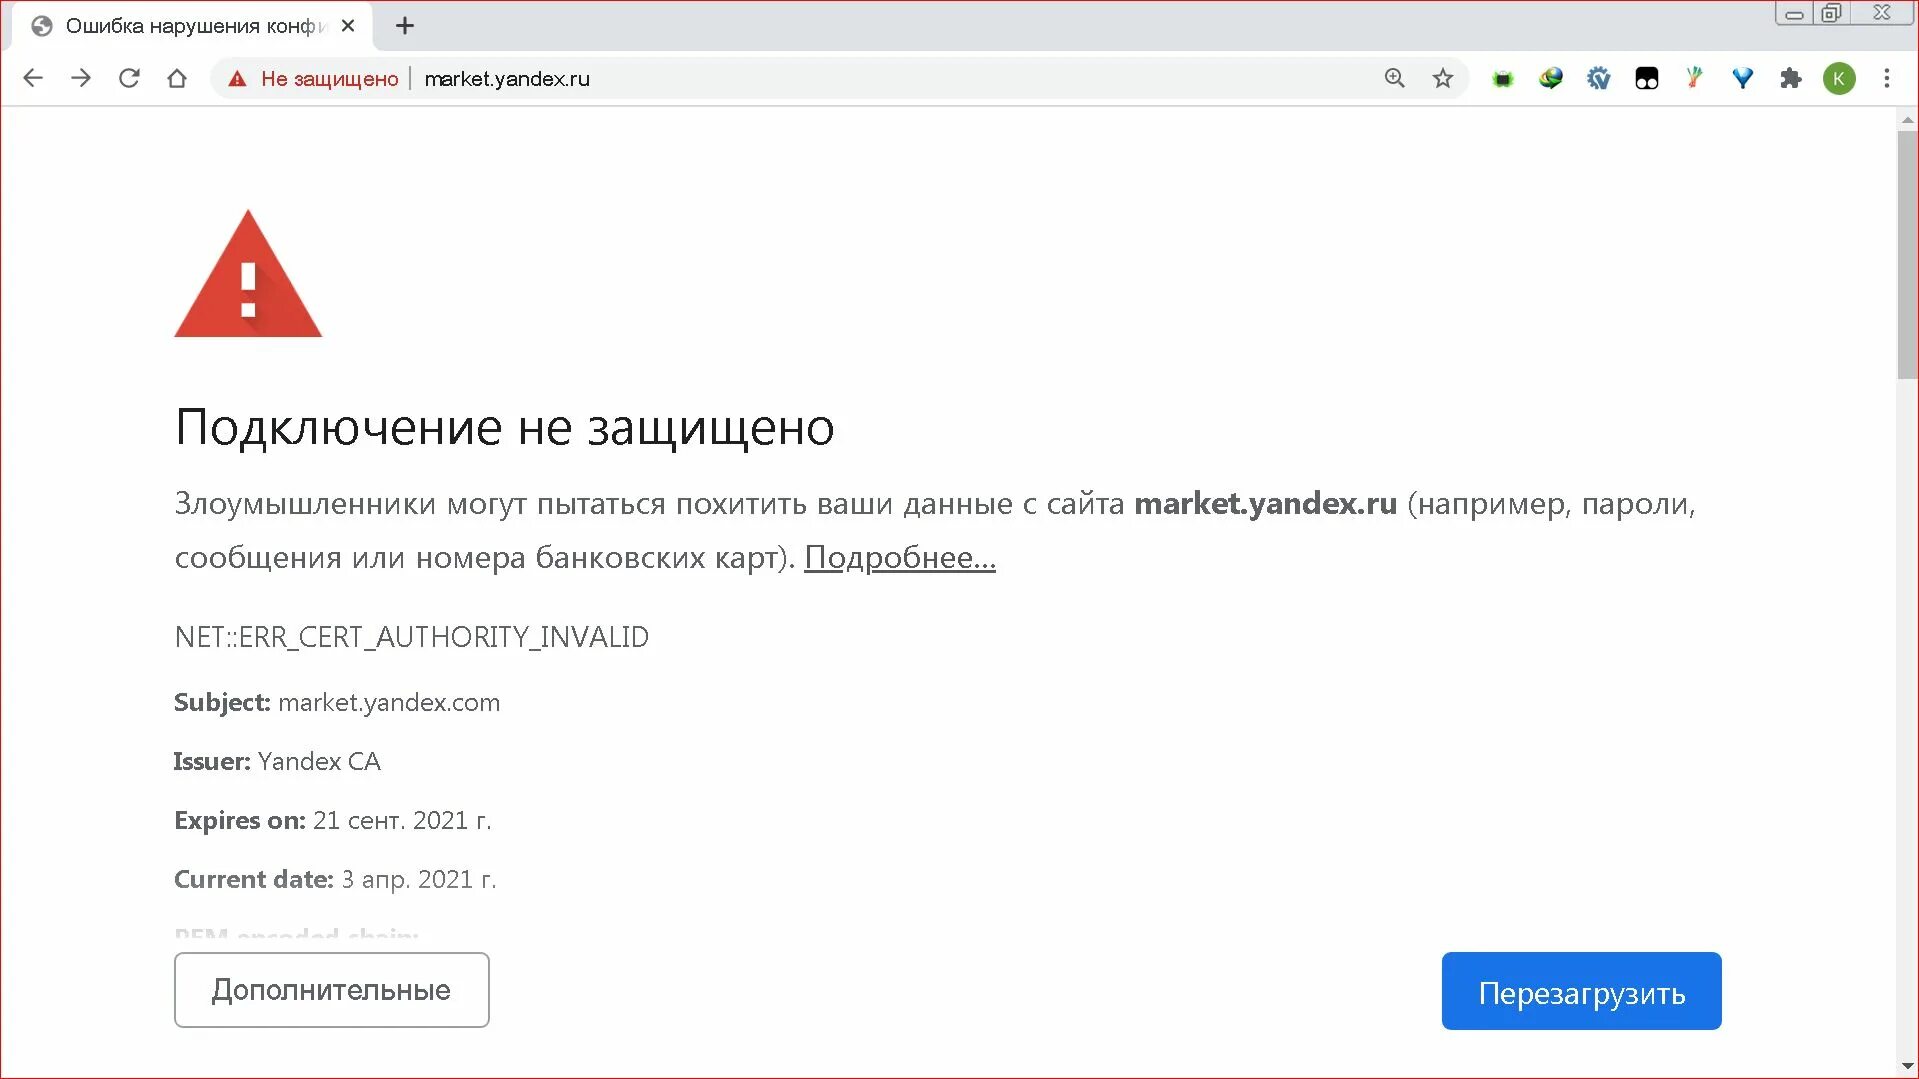The width and height of the screenshot is (1919, 1079).
Task: Open a new tab with plus button
Action: tap(405, 26)
